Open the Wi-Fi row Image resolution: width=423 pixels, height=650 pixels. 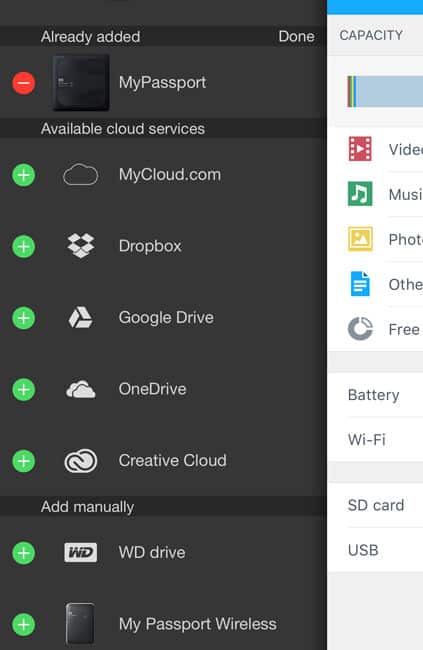[x=375, y=439]
